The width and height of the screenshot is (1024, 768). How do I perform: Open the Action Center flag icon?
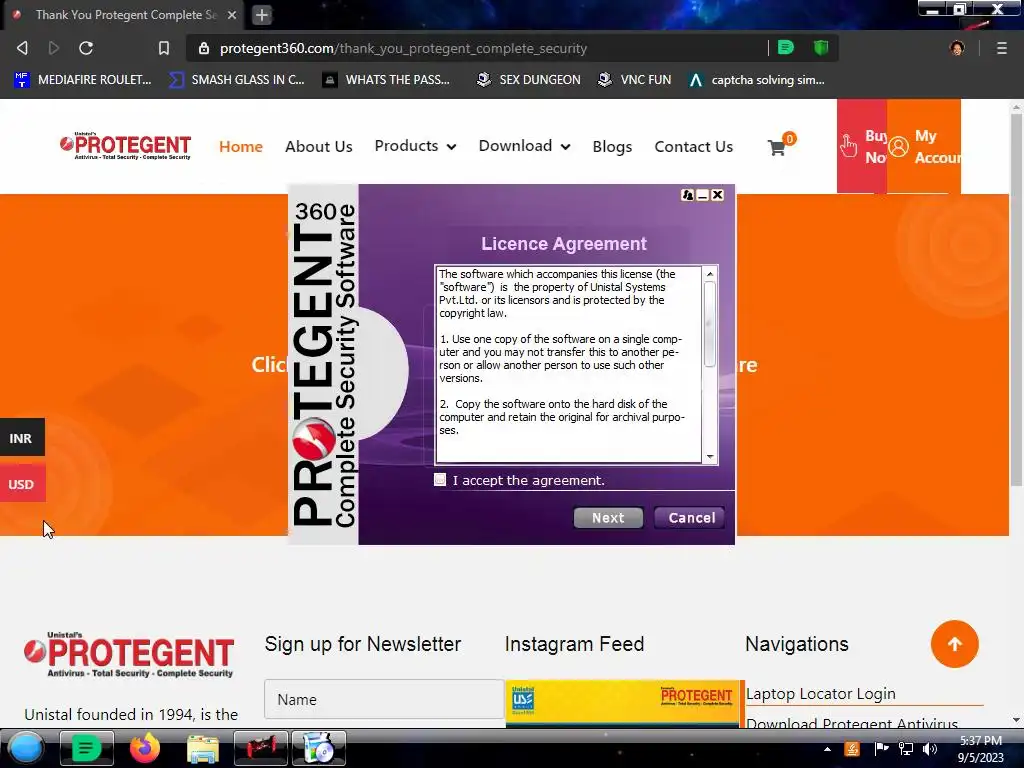881,749
